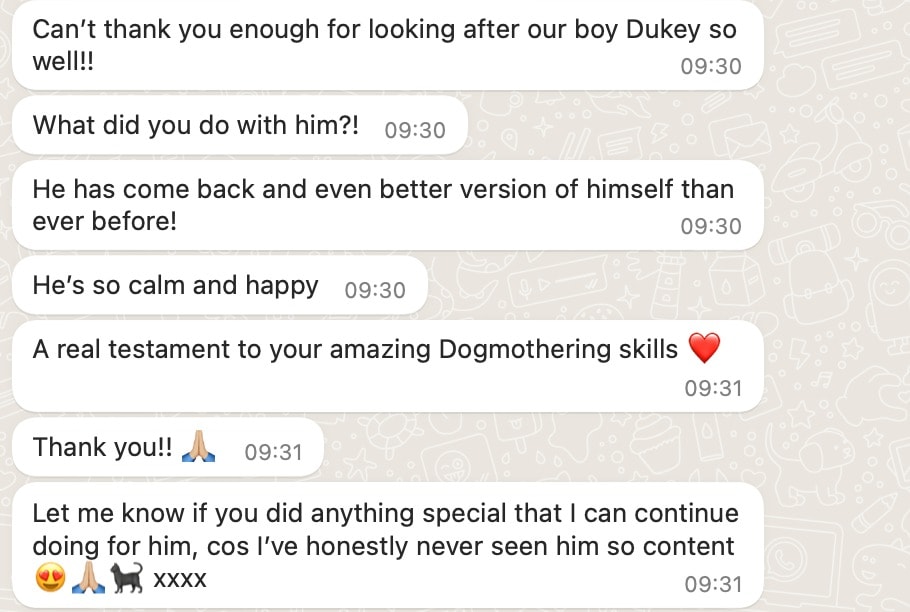This screenshot has width=910, height=612.
Task: Click the praying hands emoji after Thank you
Action: point(198,446)
